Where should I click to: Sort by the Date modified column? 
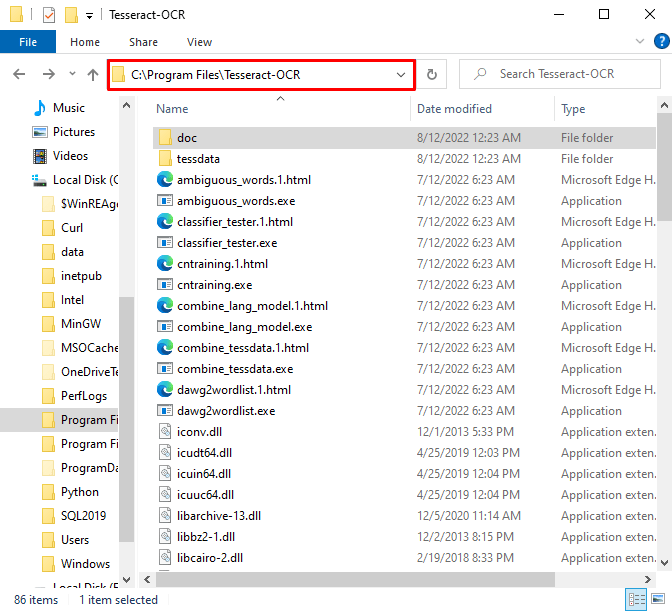tap(454, 109)
